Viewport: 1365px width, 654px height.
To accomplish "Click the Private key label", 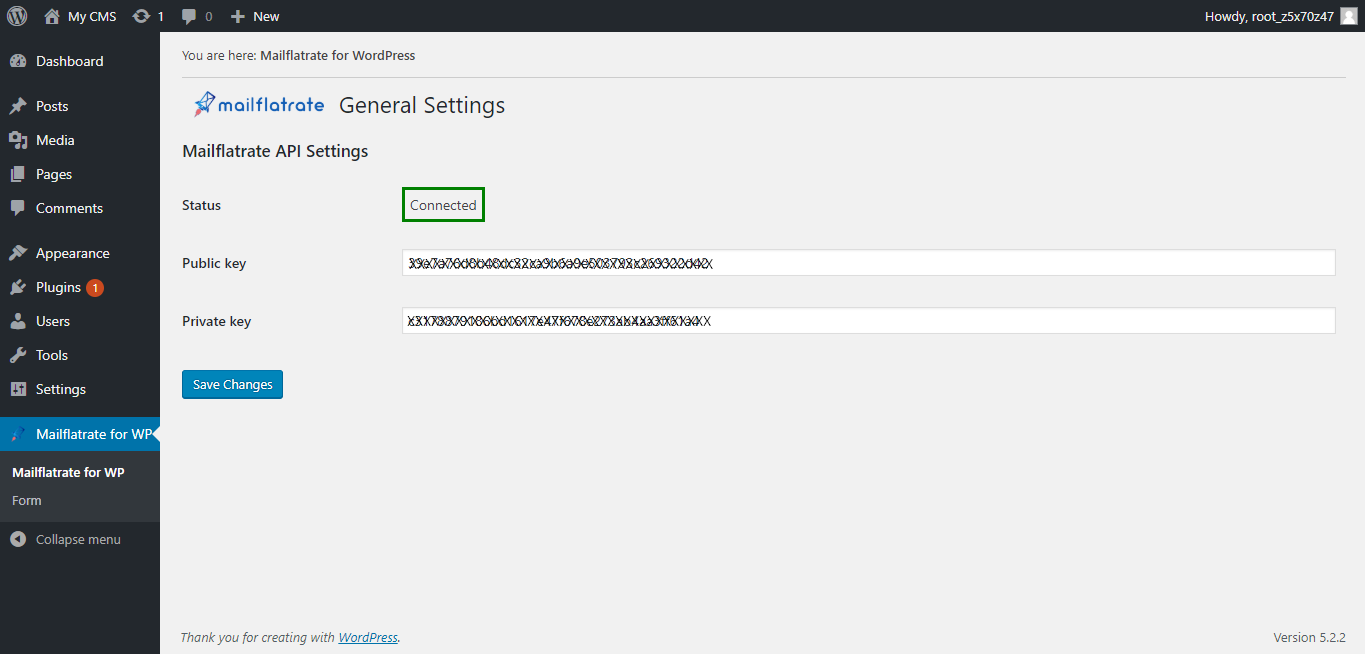I will click(216, 321).
